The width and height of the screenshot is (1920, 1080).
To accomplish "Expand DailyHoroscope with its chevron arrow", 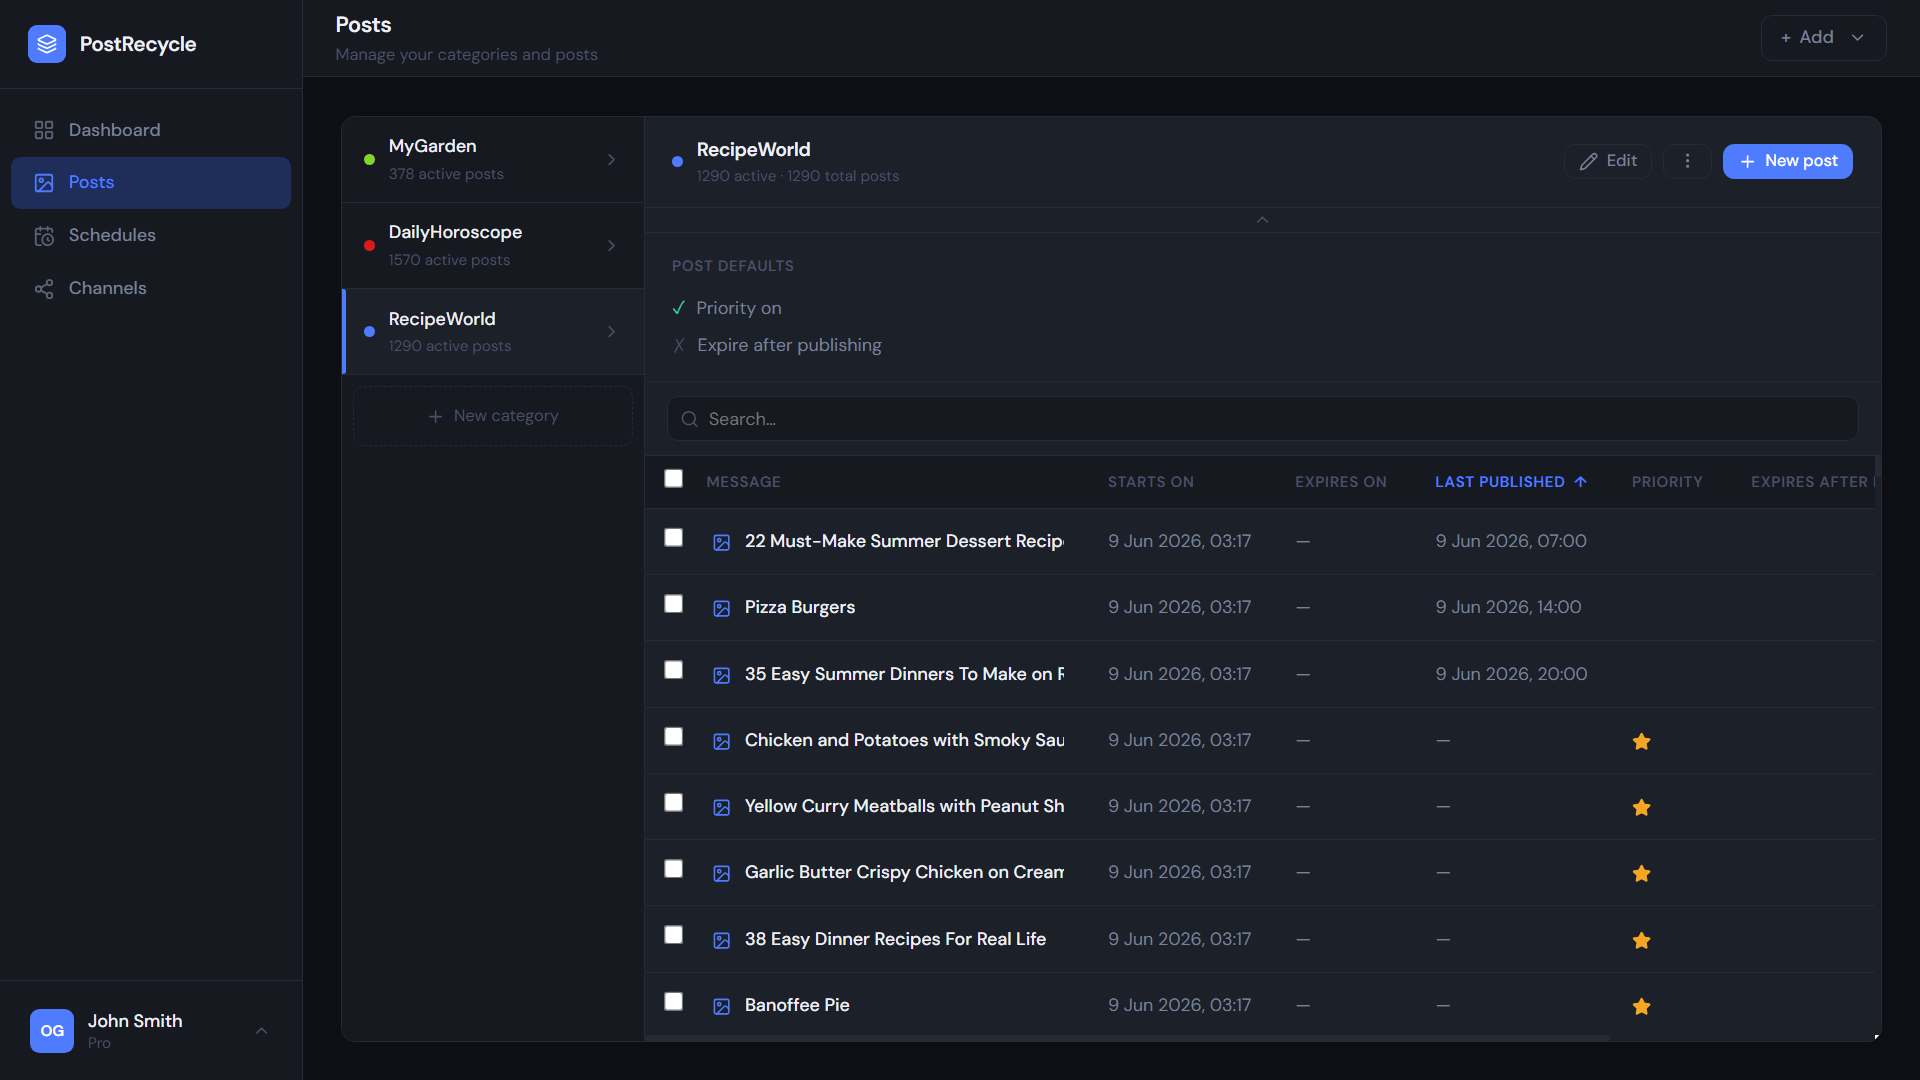I will click(x=612, y=246).
